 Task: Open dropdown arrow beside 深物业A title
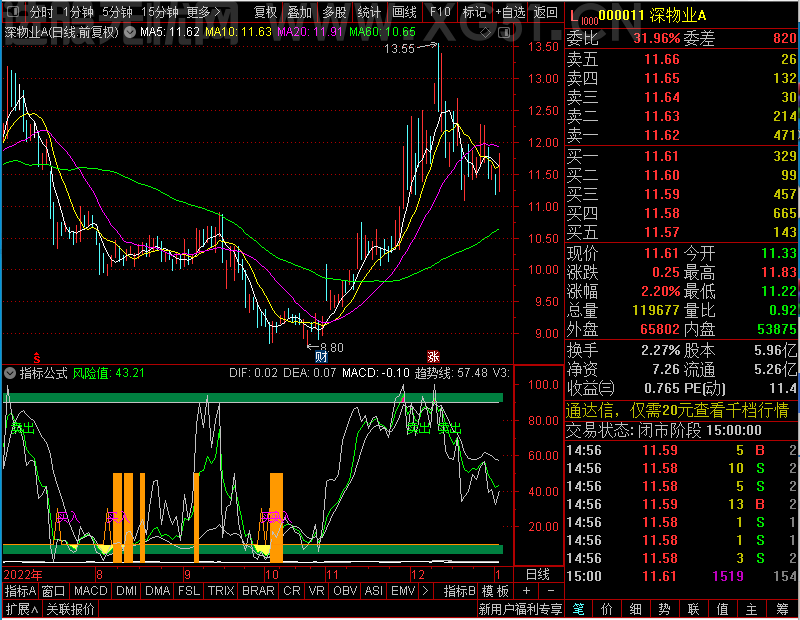click(x=130, y=32)
